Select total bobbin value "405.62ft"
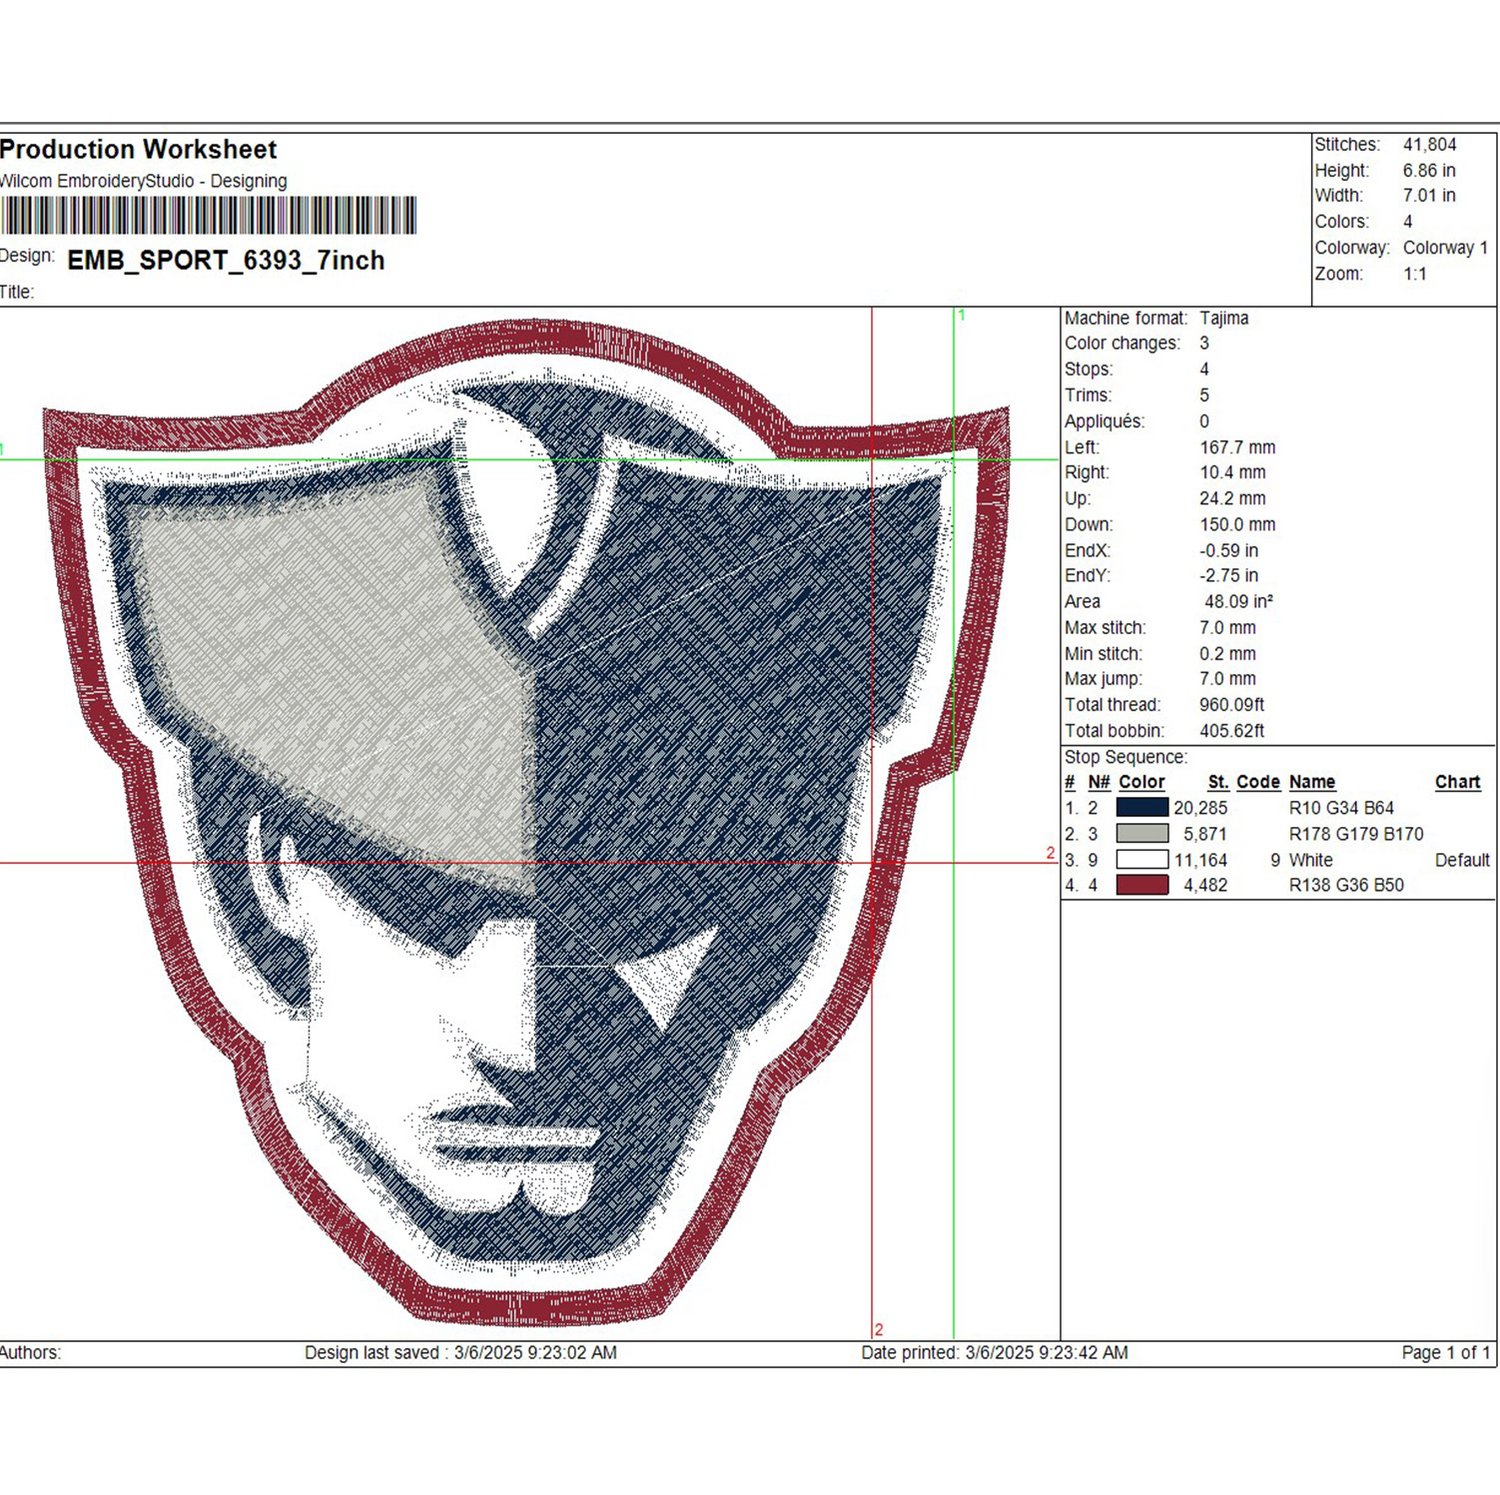Image resolution: width=1500 pixels, height=1495 pixels. [1232, 731]
